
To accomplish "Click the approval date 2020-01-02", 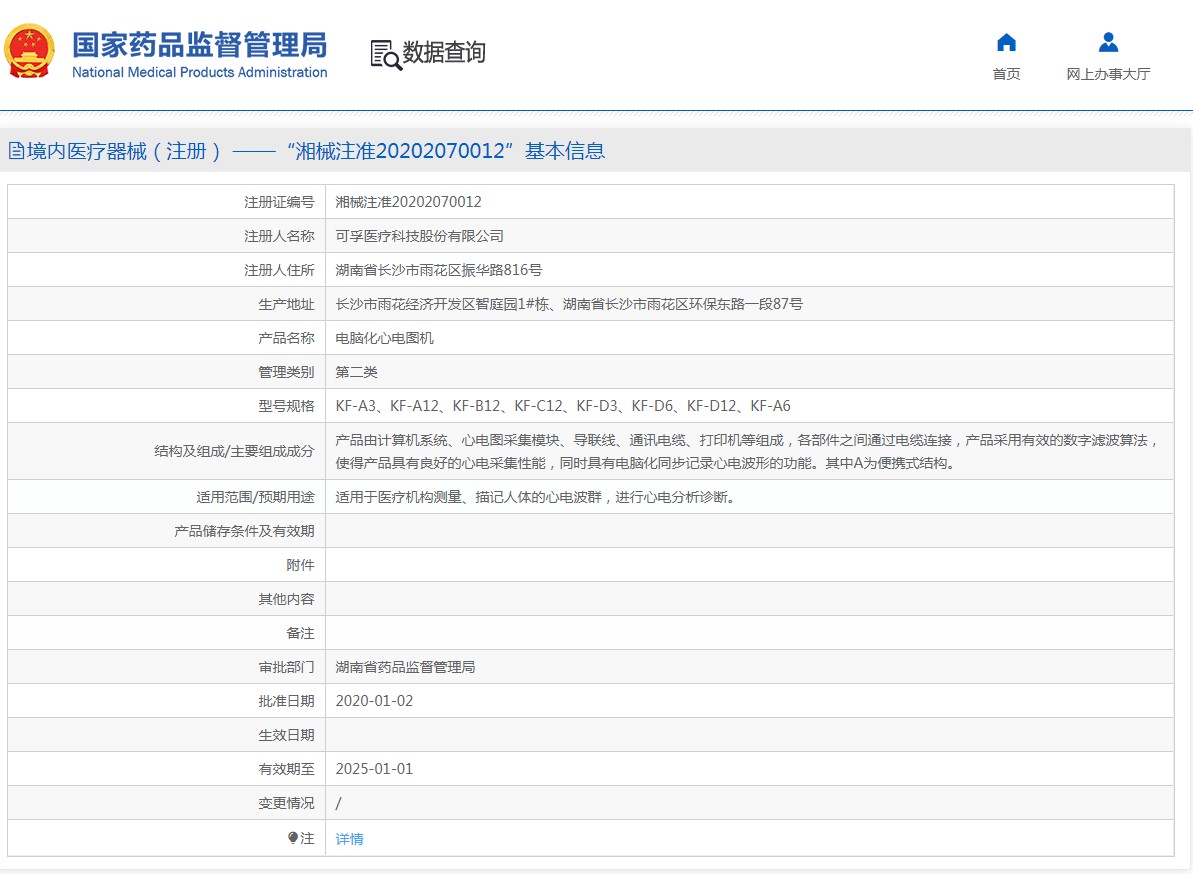I will (x=374, y=701).
